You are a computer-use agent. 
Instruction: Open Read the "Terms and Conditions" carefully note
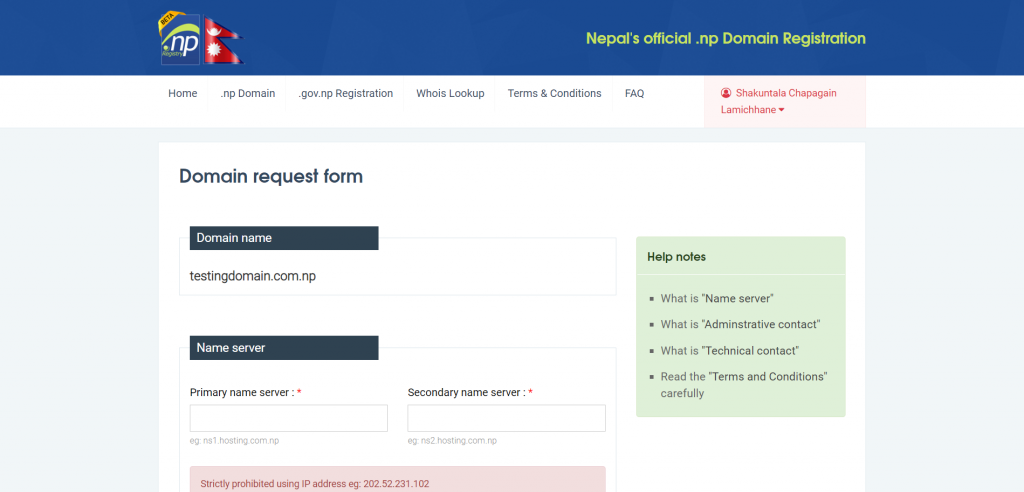click(x=744, y=385)
